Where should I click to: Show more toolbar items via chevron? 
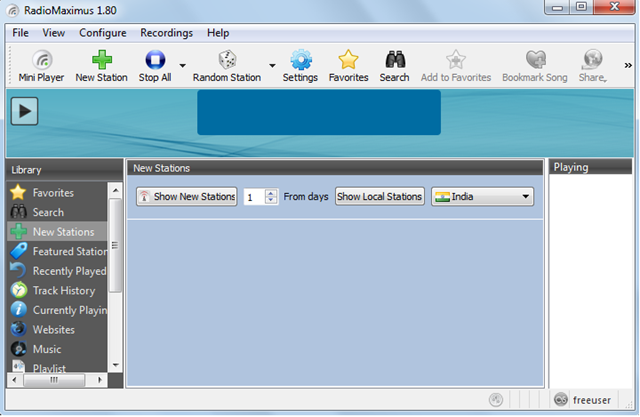[628, 65]
